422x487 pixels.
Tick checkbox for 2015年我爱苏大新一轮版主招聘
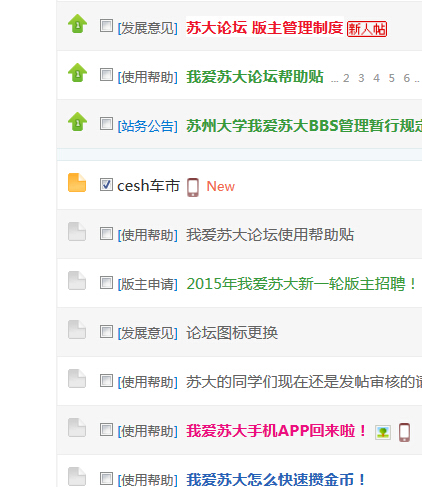click(106, 283)
